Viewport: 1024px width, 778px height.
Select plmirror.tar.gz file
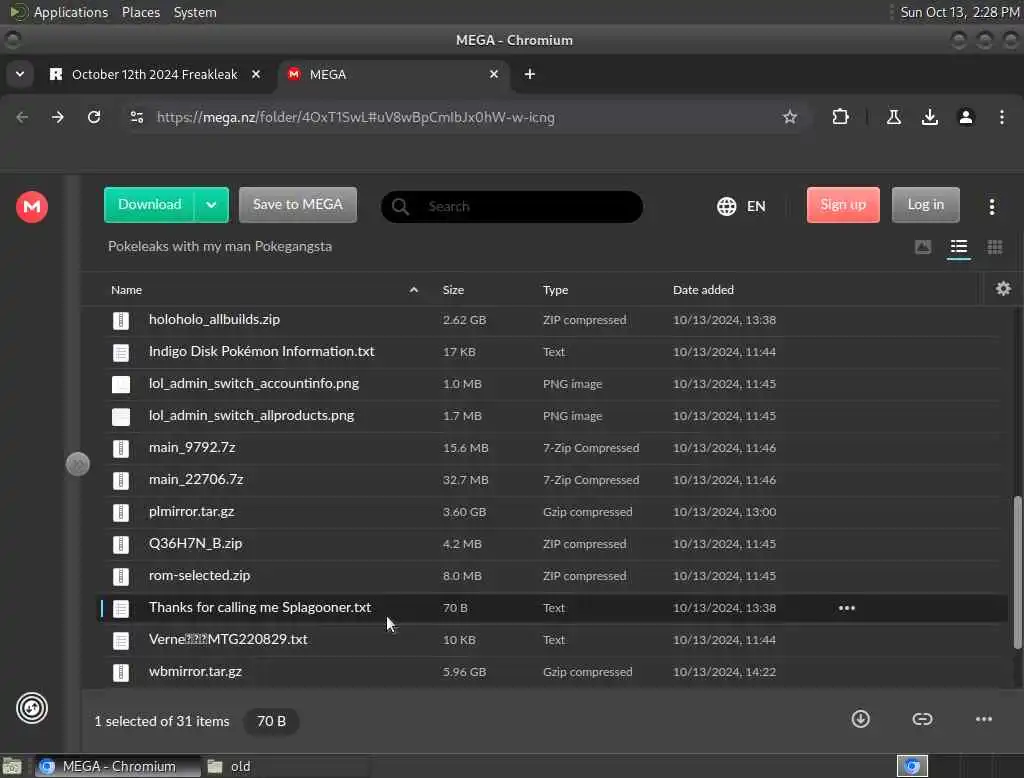pos(552,512)
